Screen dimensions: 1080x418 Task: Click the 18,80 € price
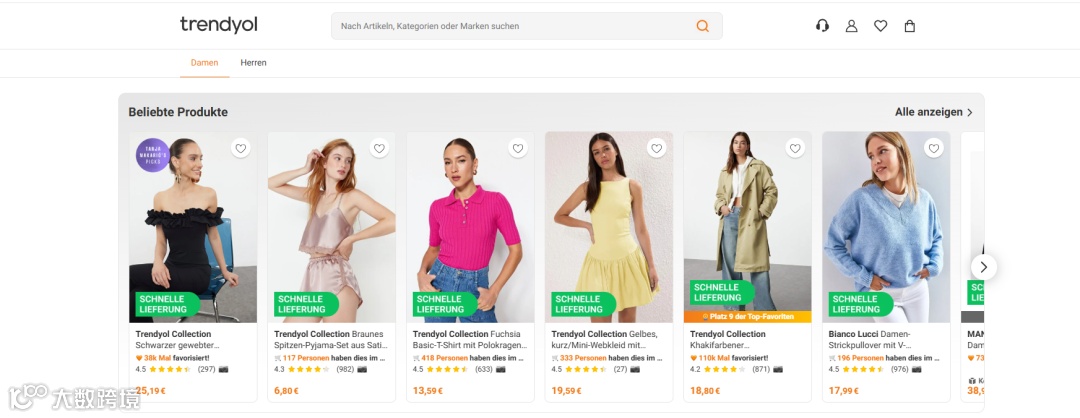[x=705, y=391]
